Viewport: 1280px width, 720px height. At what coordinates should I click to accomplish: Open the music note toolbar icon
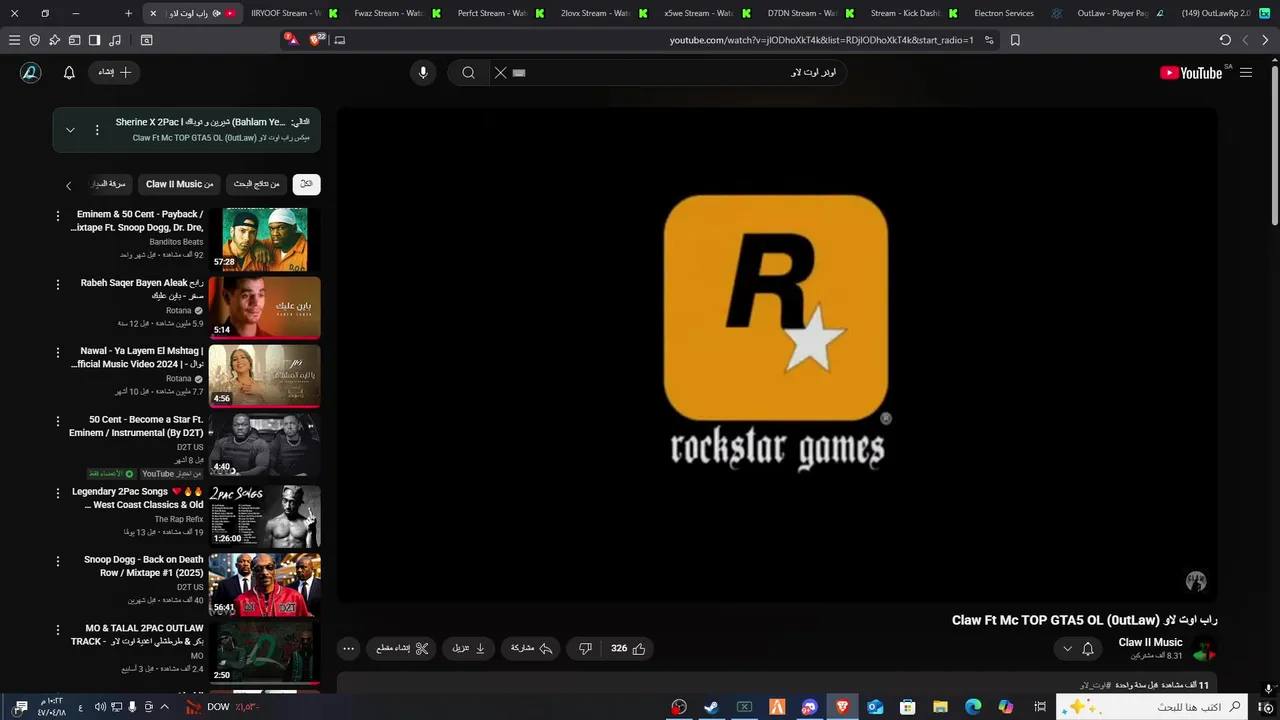coord(114,40)
